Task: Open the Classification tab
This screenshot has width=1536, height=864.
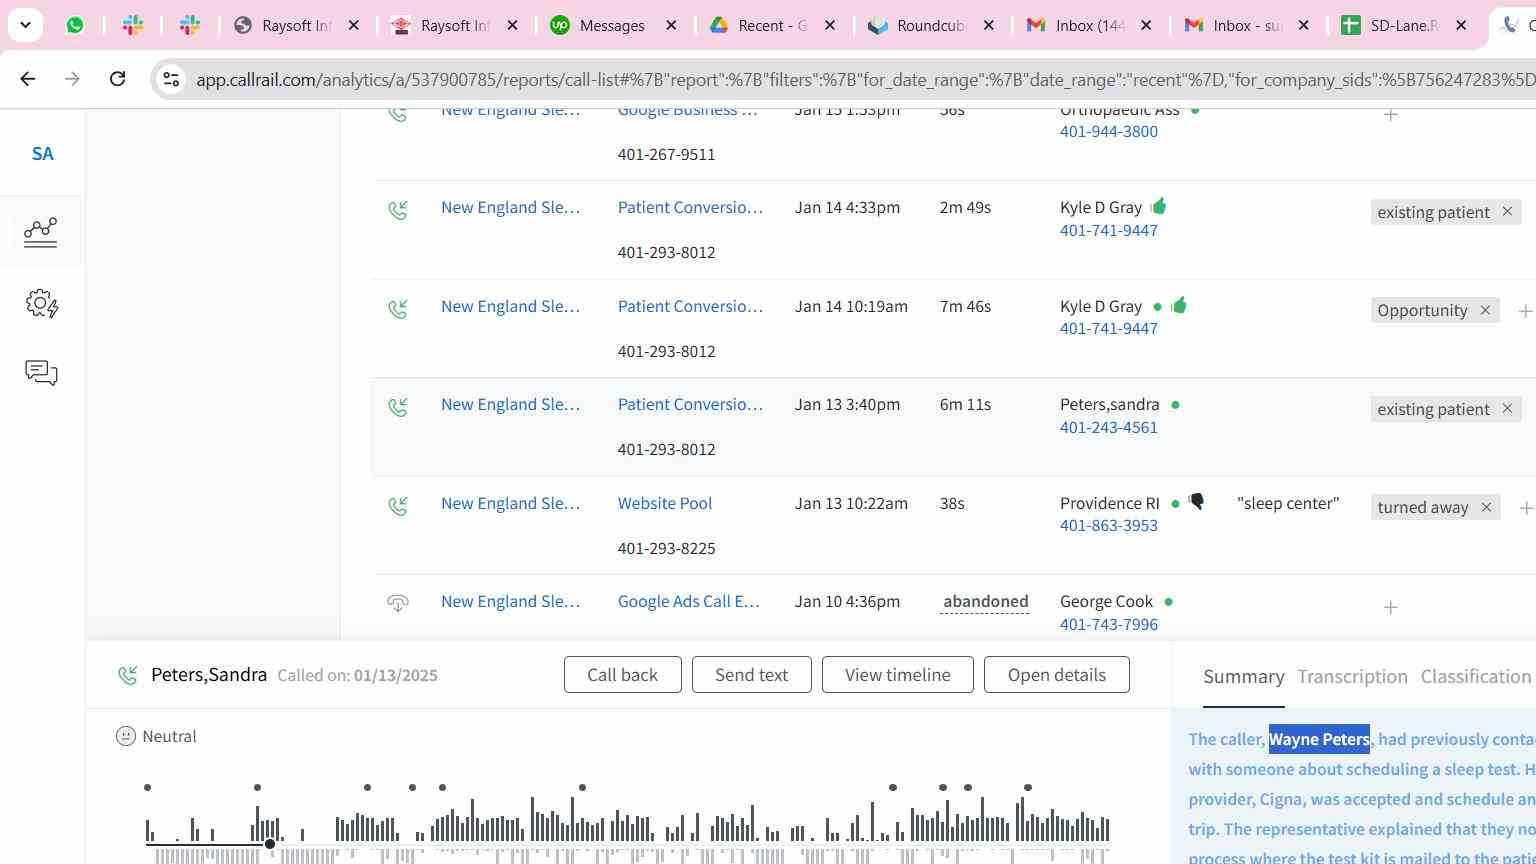Action: (x=1476, y=677)
